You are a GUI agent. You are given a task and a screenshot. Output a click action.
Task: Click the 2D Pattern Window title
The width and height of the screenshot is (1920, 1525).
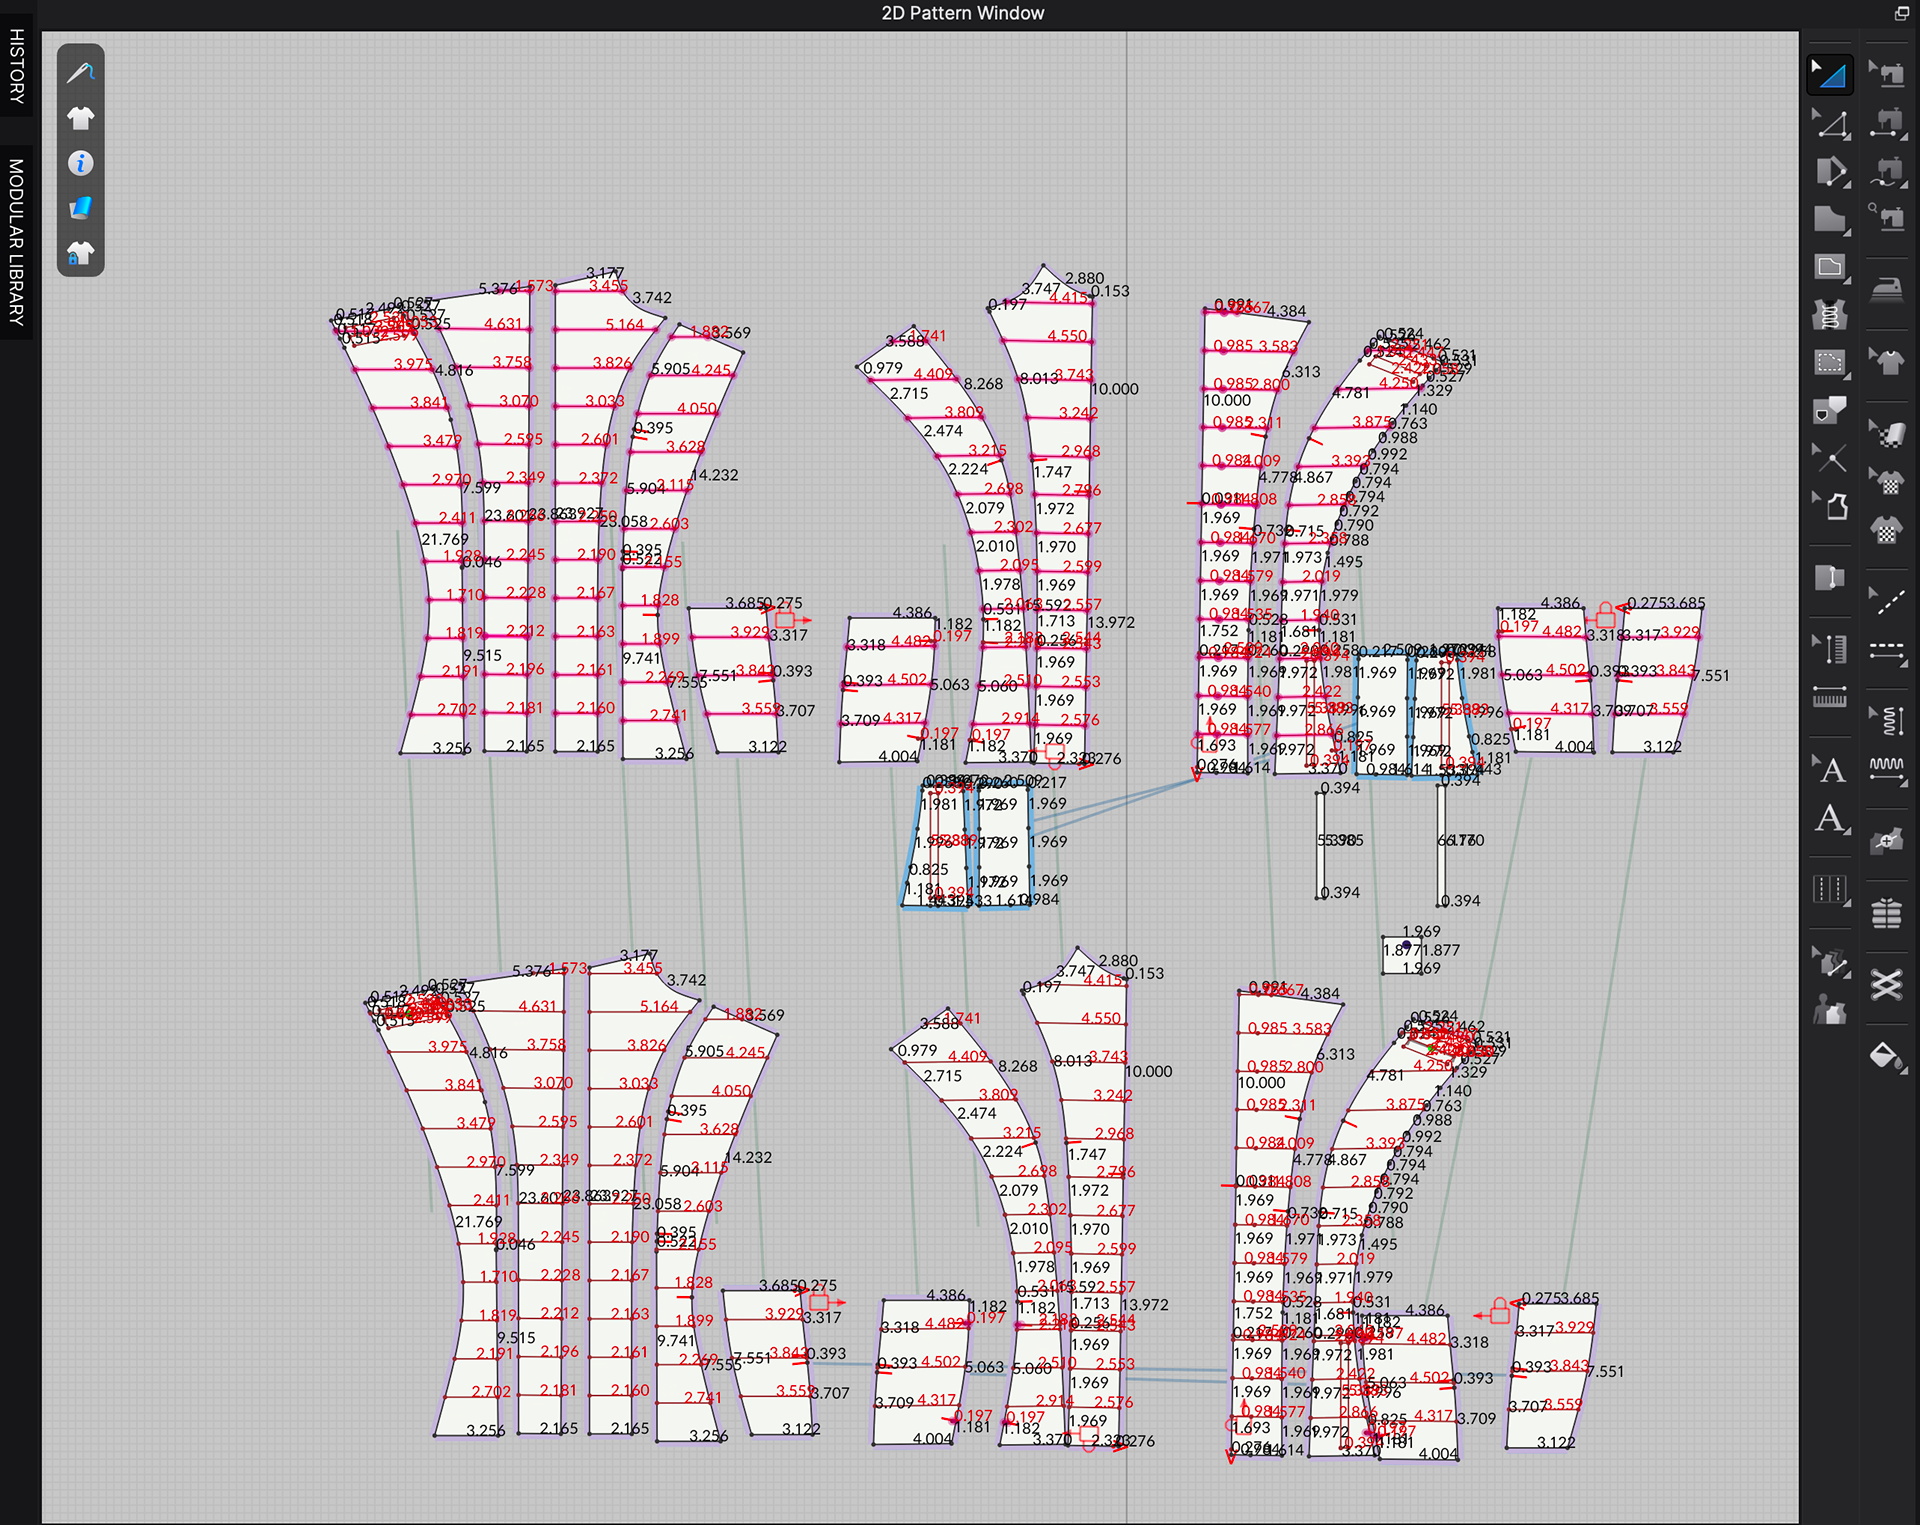962,13
